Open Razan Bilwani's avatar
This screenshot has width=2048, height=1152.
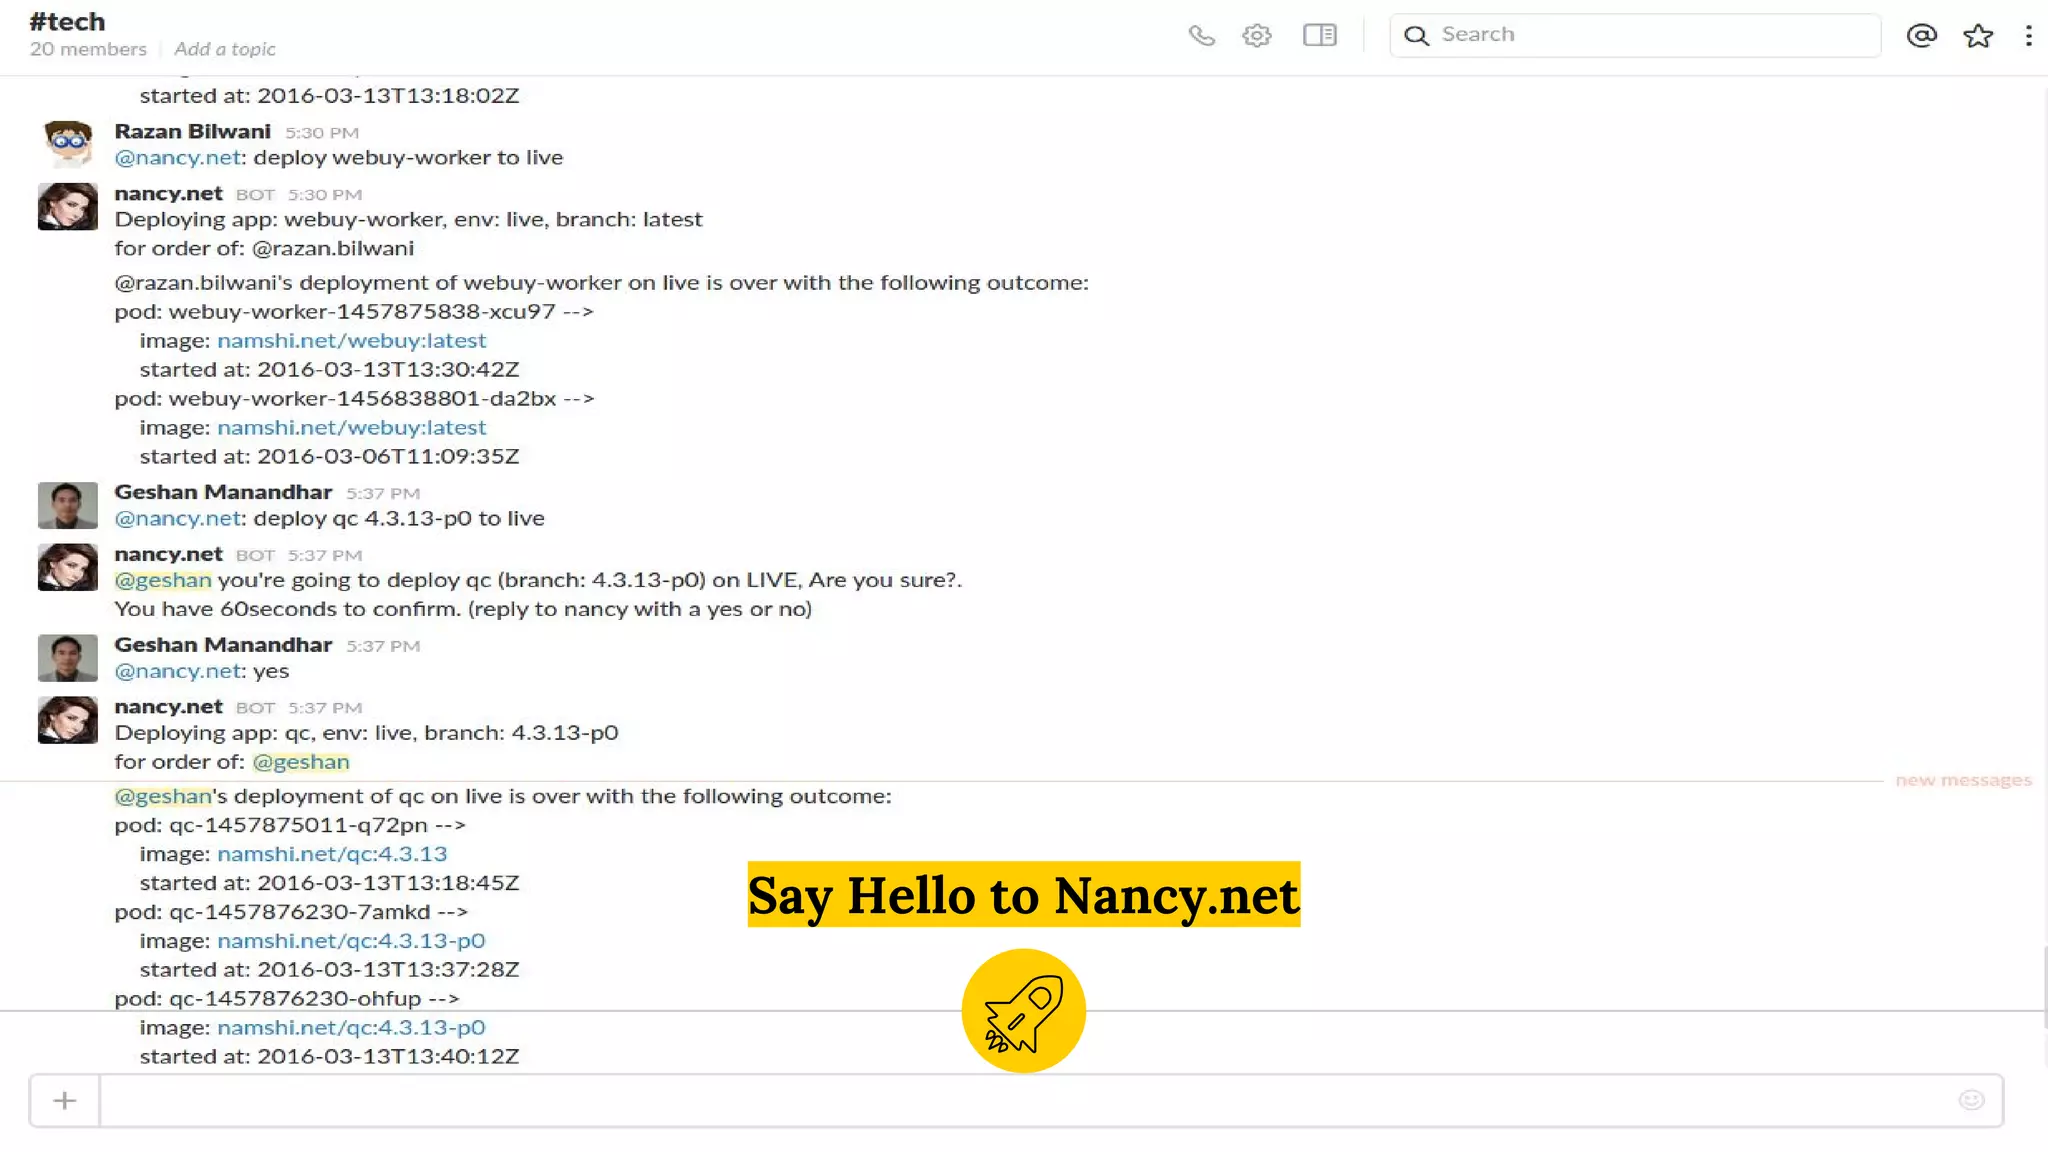[x=68, y=144]
